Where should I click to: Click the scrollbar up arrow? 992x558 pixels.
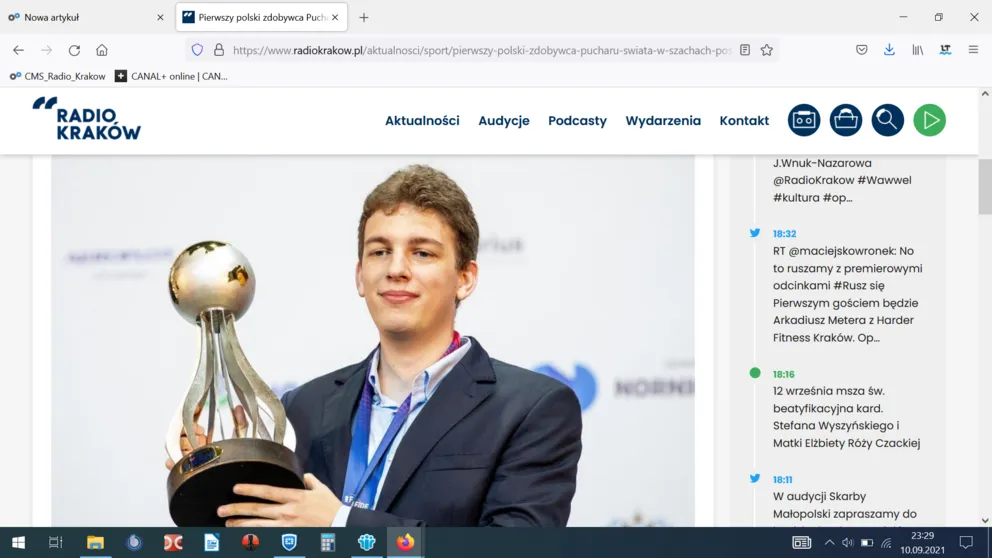click(985, 94)
